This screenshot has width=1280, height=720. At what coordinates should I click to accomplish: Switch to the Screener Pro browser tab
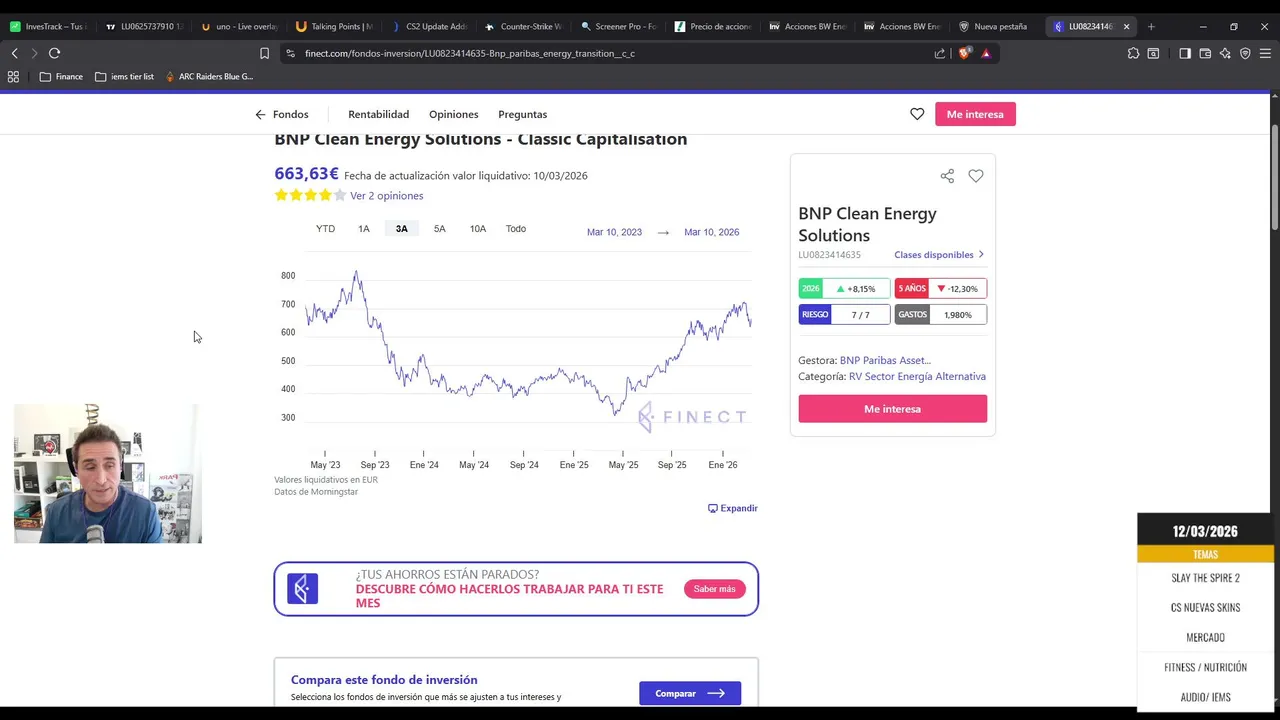[x=620, y=26]
